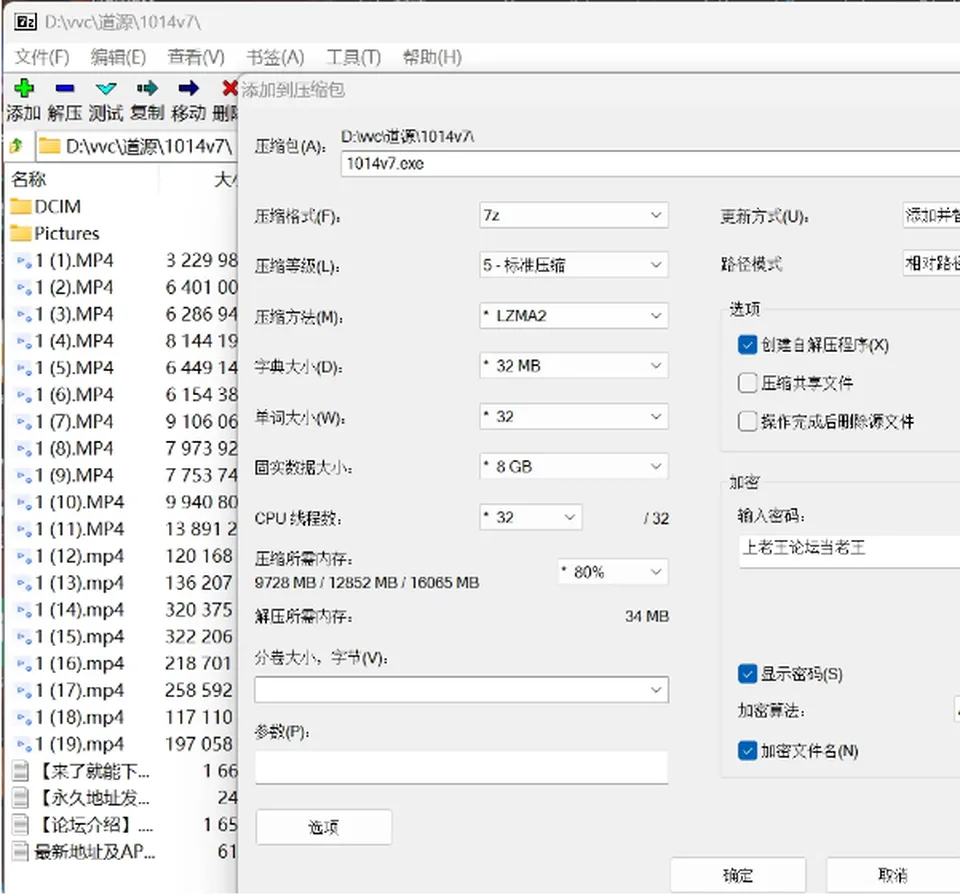Click the archive name field 1014v7.exe
960x895 pixels.
[x=650, y=163]
